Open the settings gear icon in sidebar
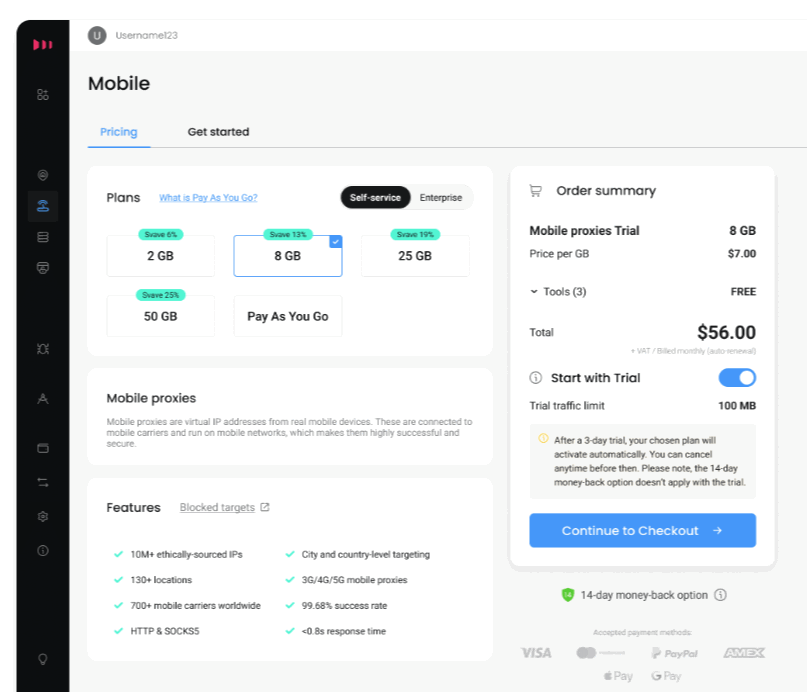This screenshot has width=807, height=692. coord(42,517)
